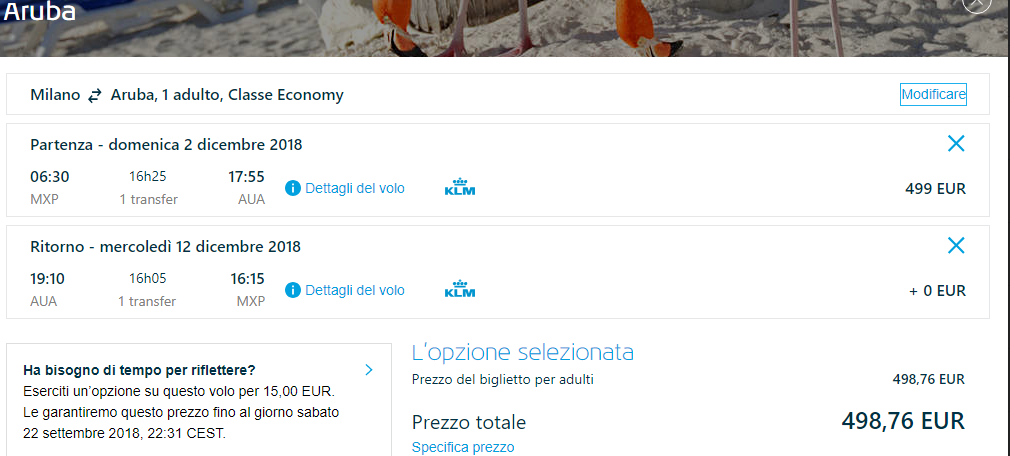Expand the time-to-think option chevron
1010x456 pixels.
[x=368, y=370]
